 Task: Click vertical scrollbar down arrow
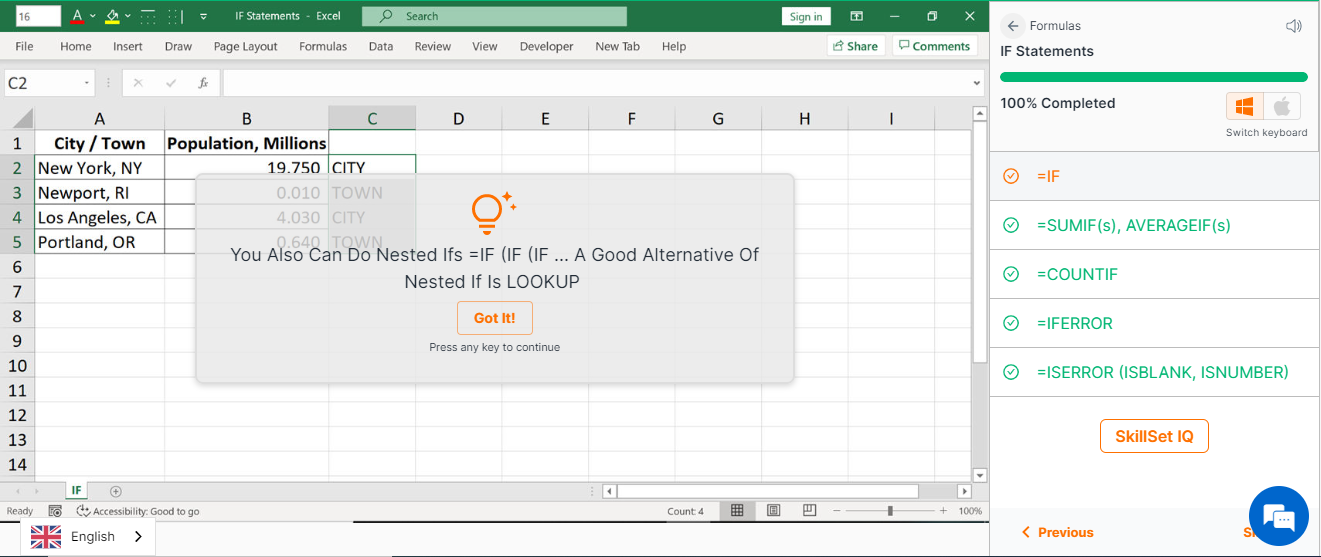(x=980, y=475)
